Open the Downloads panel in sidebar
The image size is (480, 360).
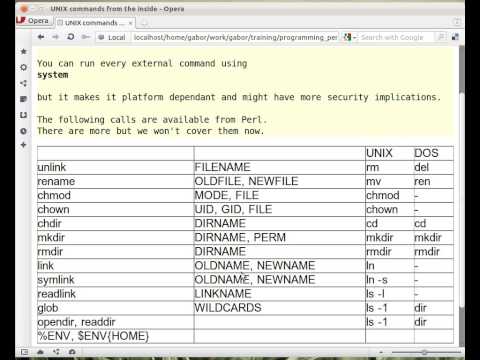[24, 115]
